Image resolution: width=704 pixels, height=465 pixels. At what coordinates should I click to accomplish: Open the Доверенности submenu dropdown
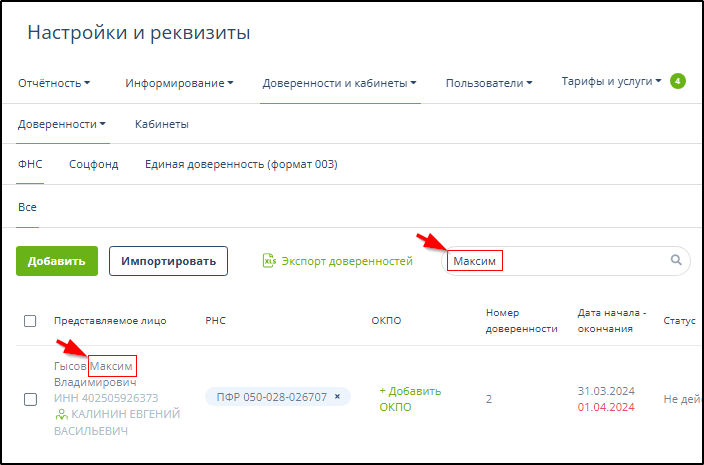(62, 124)
